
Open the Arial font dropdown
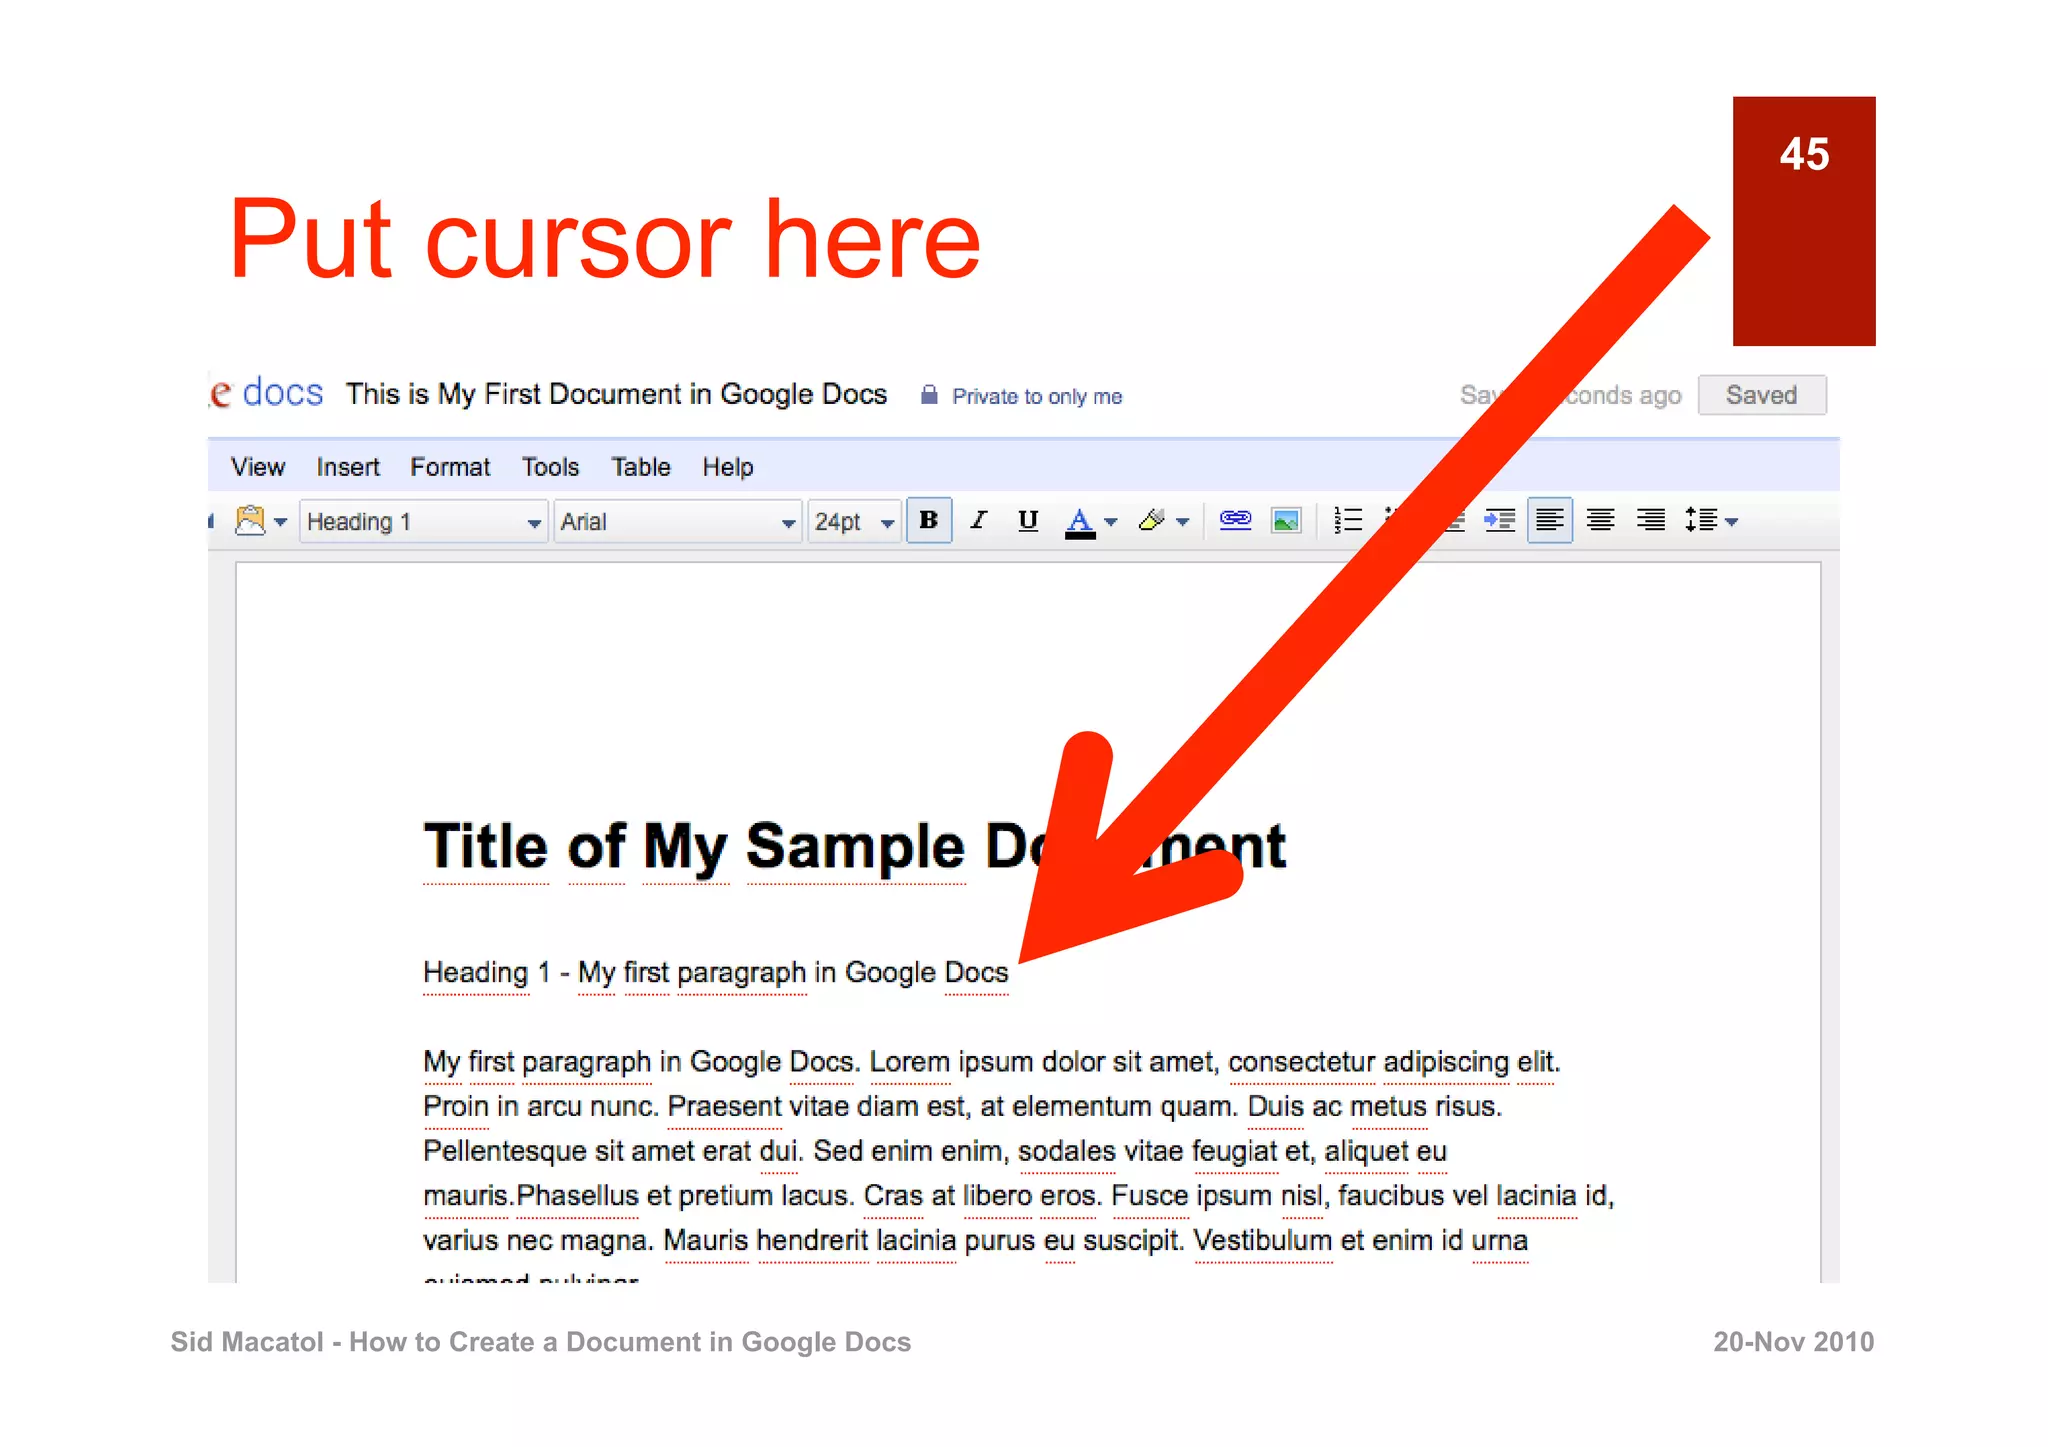678,521
